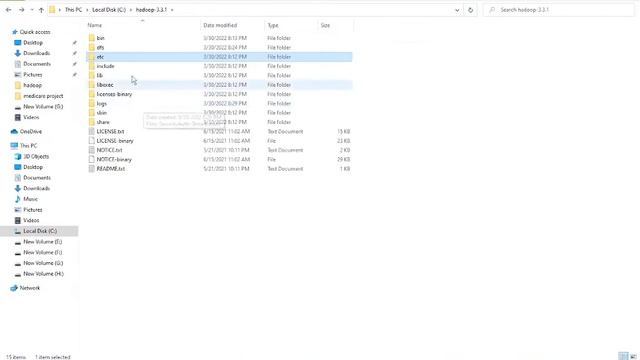Expand the address bar history dropdown

coord(457,10)
